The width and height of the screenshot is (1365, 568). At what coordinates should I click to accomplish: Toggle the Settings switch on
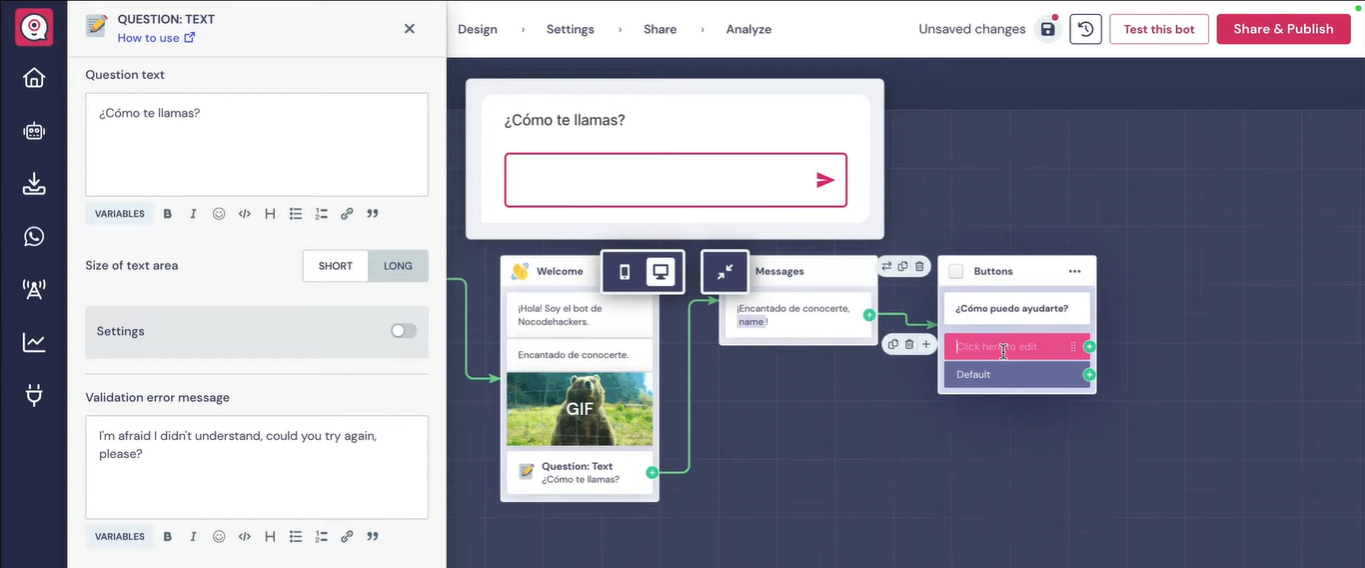[x=404, y=331]
